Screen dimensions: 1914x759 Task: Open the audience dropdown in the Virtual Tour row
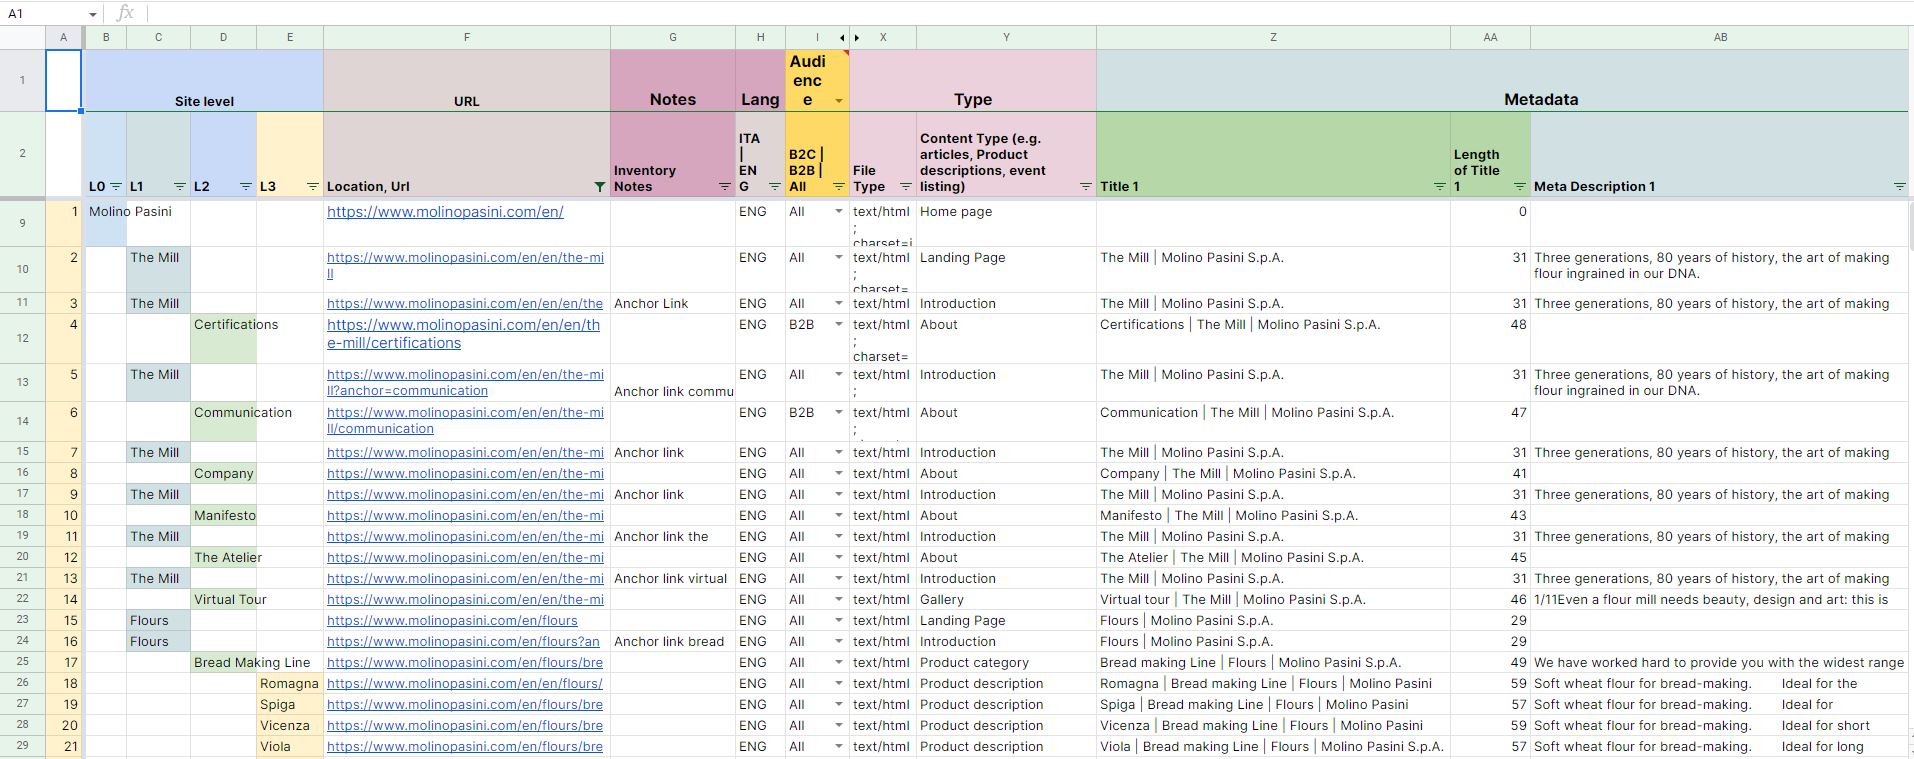coord(839,600)
